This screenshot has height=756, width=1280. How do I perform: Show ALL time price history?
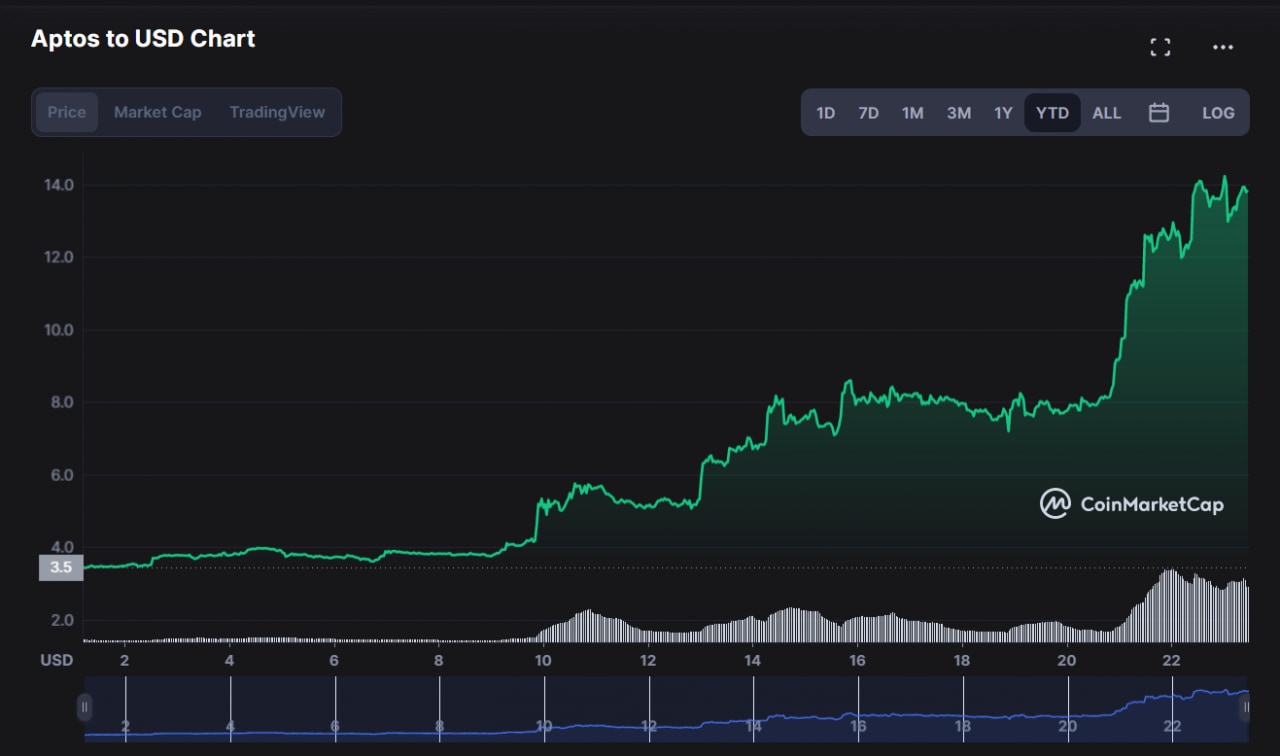pyautogui.click(x=1106, y=113)
